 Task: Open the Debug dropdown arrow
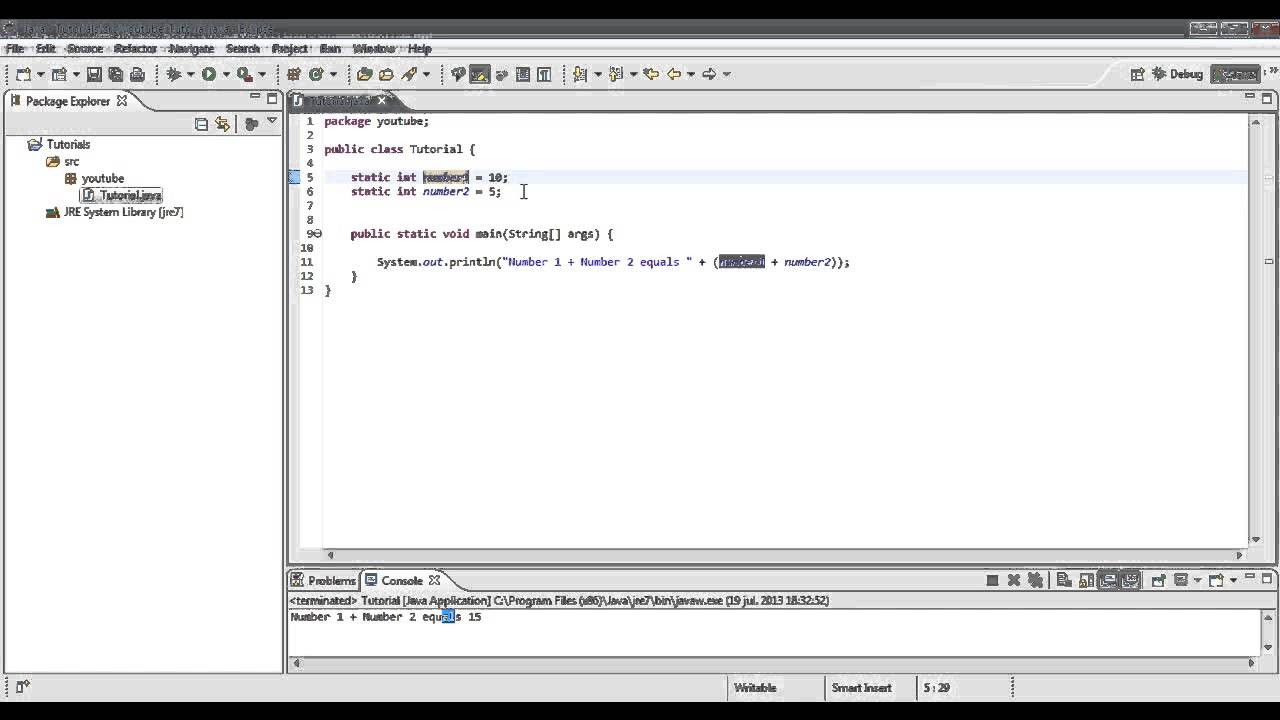(x=191, y=74)
